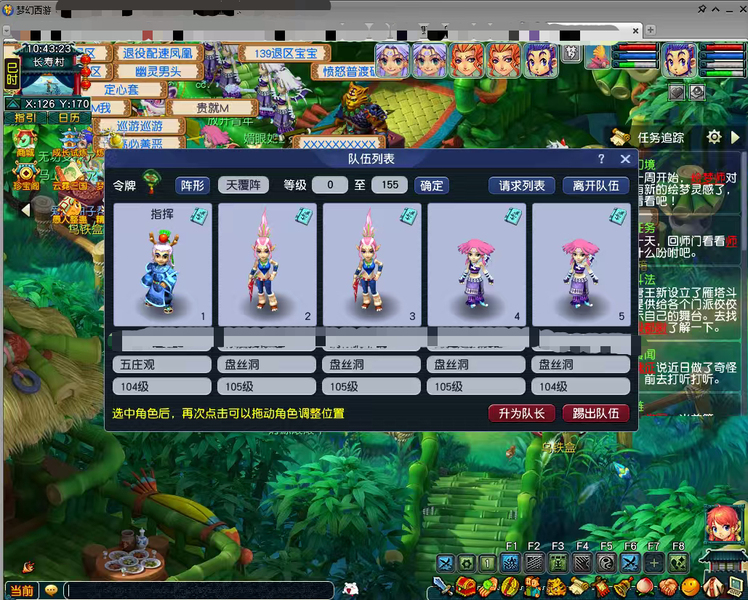Click the 巡游巡游 stall sign
748x600 pixels.
140,126
